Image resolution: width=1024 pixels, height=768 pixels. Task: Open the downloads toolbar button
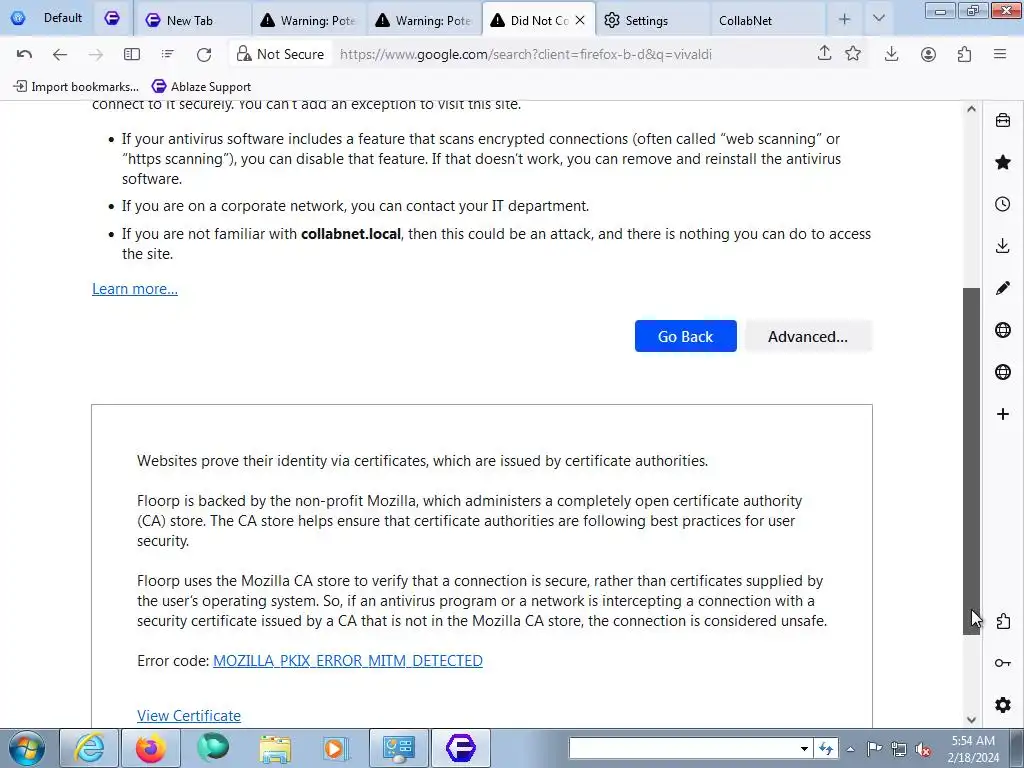(x=891, y=54)
